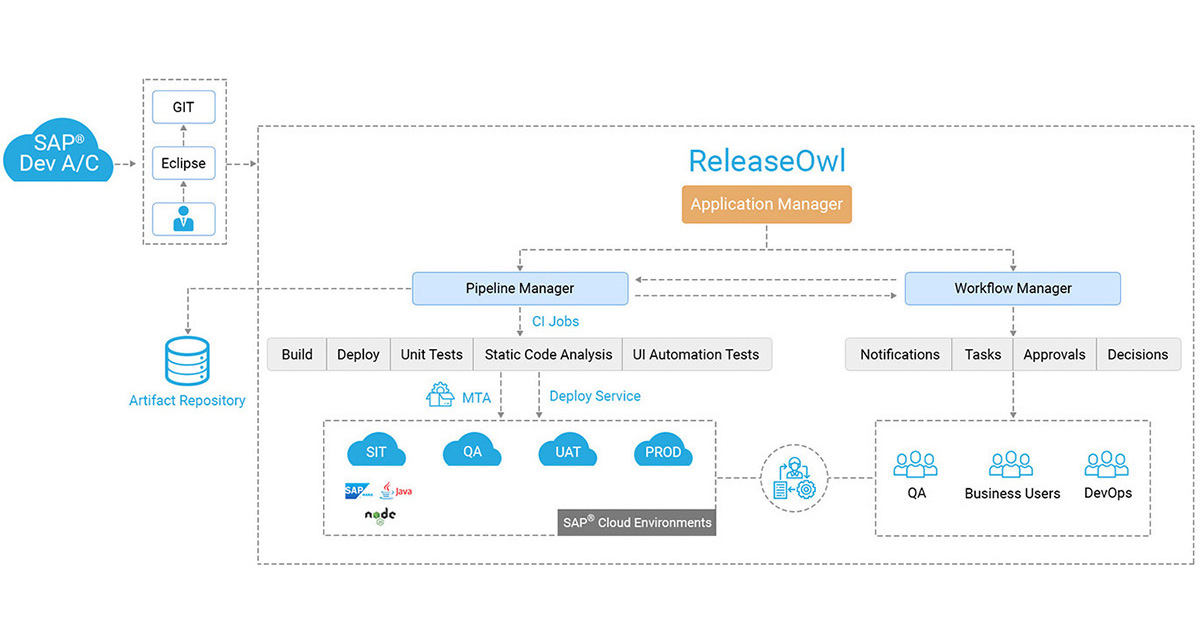Select the SIT cloud environment
Viewport: 1200px width, 640px height.
pyautogui.click(x=376, y=452)
